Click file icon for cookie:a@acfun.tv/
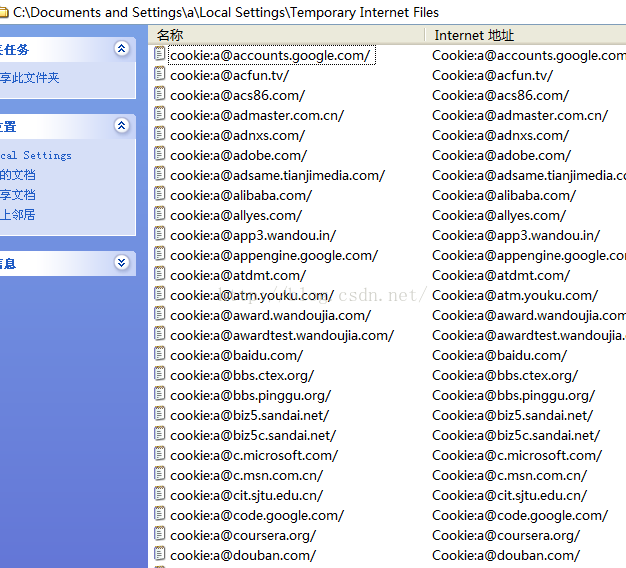This screenshot has width=626, height=568. (160, 73)
